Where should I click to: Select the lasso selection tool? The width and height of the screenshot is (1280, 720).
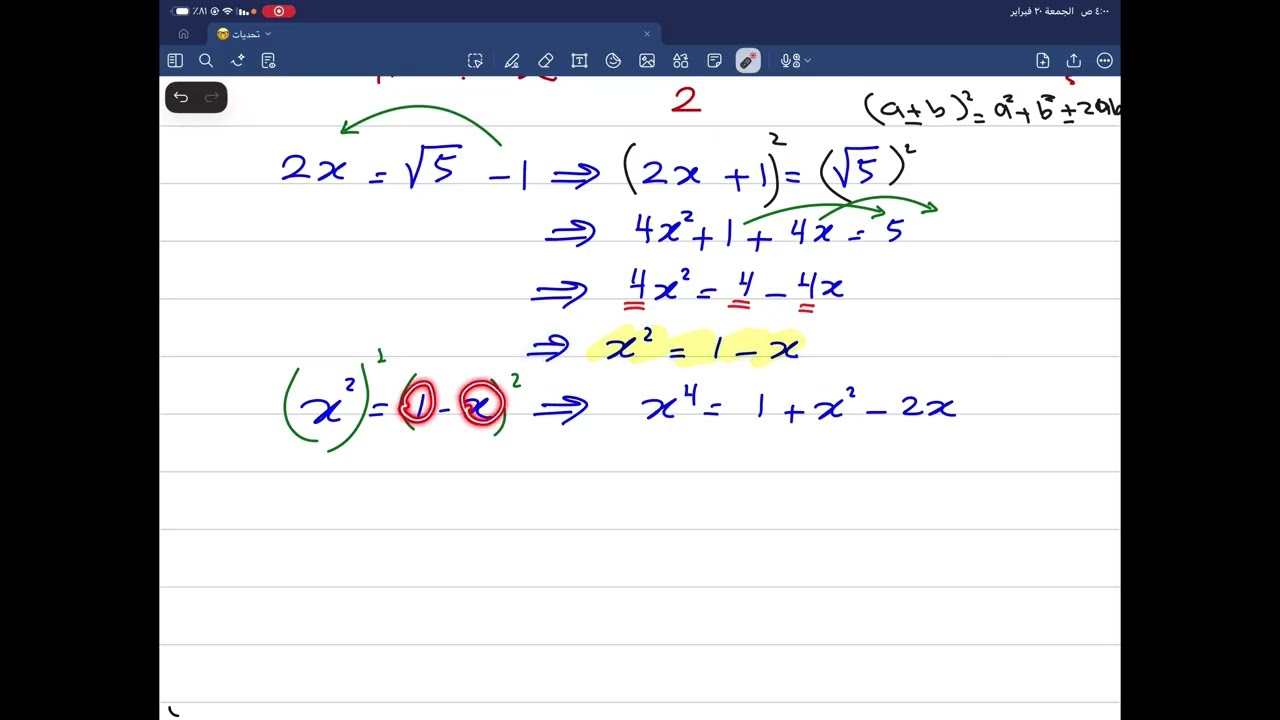click(475, 61)
